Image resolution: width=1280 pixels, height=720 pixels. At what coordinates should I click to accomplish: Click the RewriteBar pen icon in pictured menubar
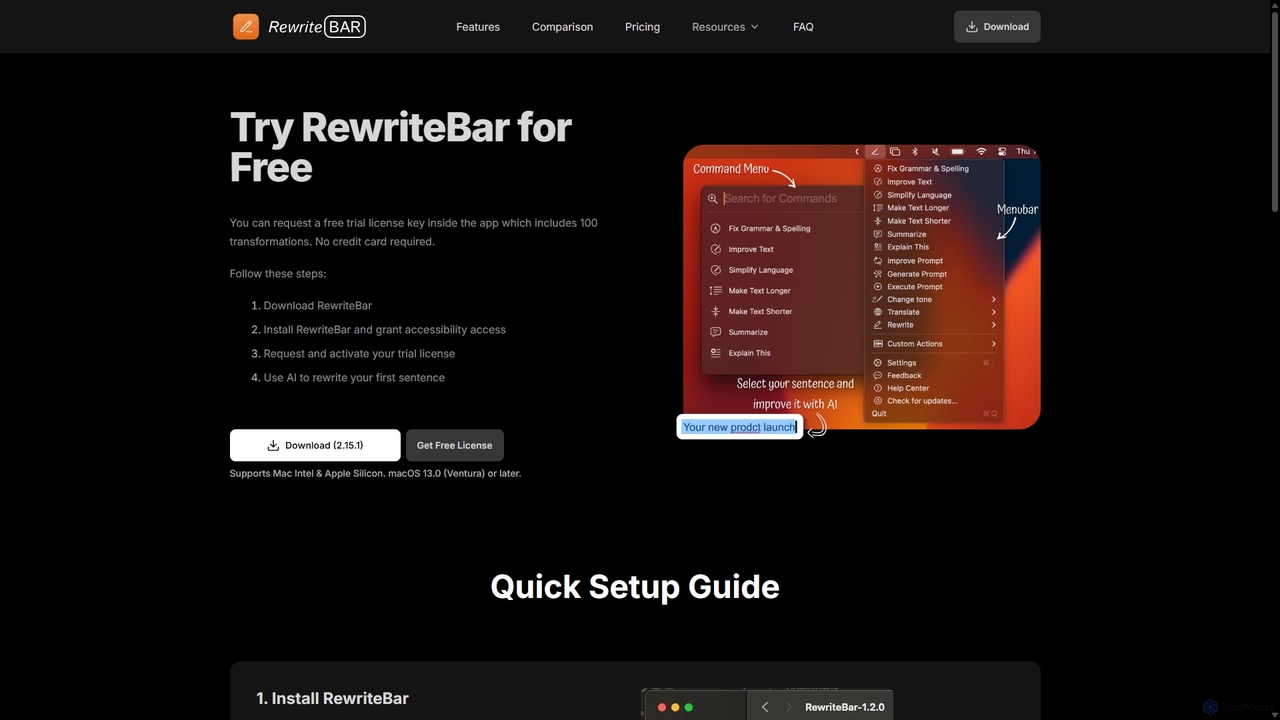click(x=875, y=152)
